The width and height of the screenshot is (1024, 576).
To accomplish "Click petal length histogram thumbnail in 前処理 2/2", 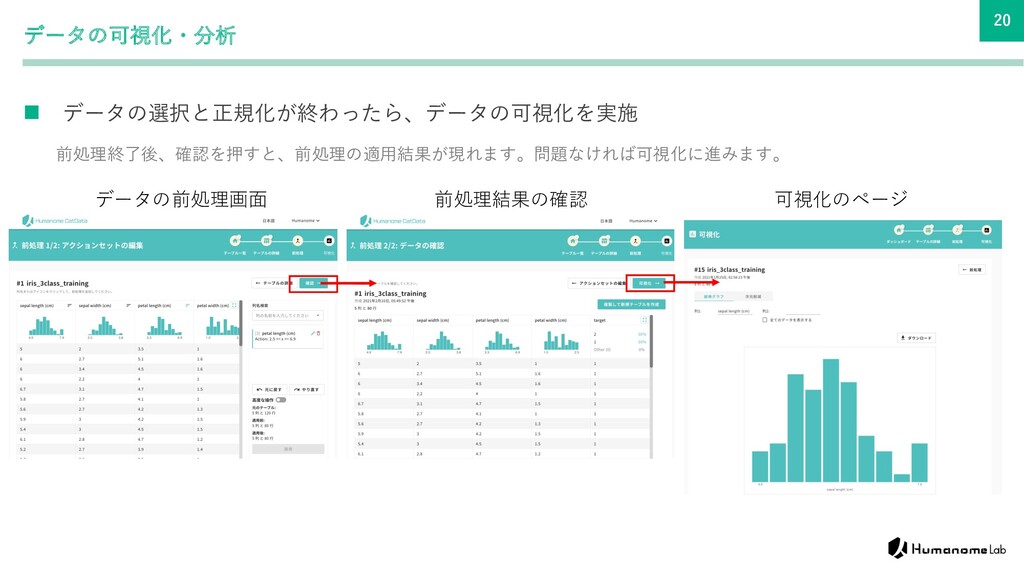I will click(500, 341).
